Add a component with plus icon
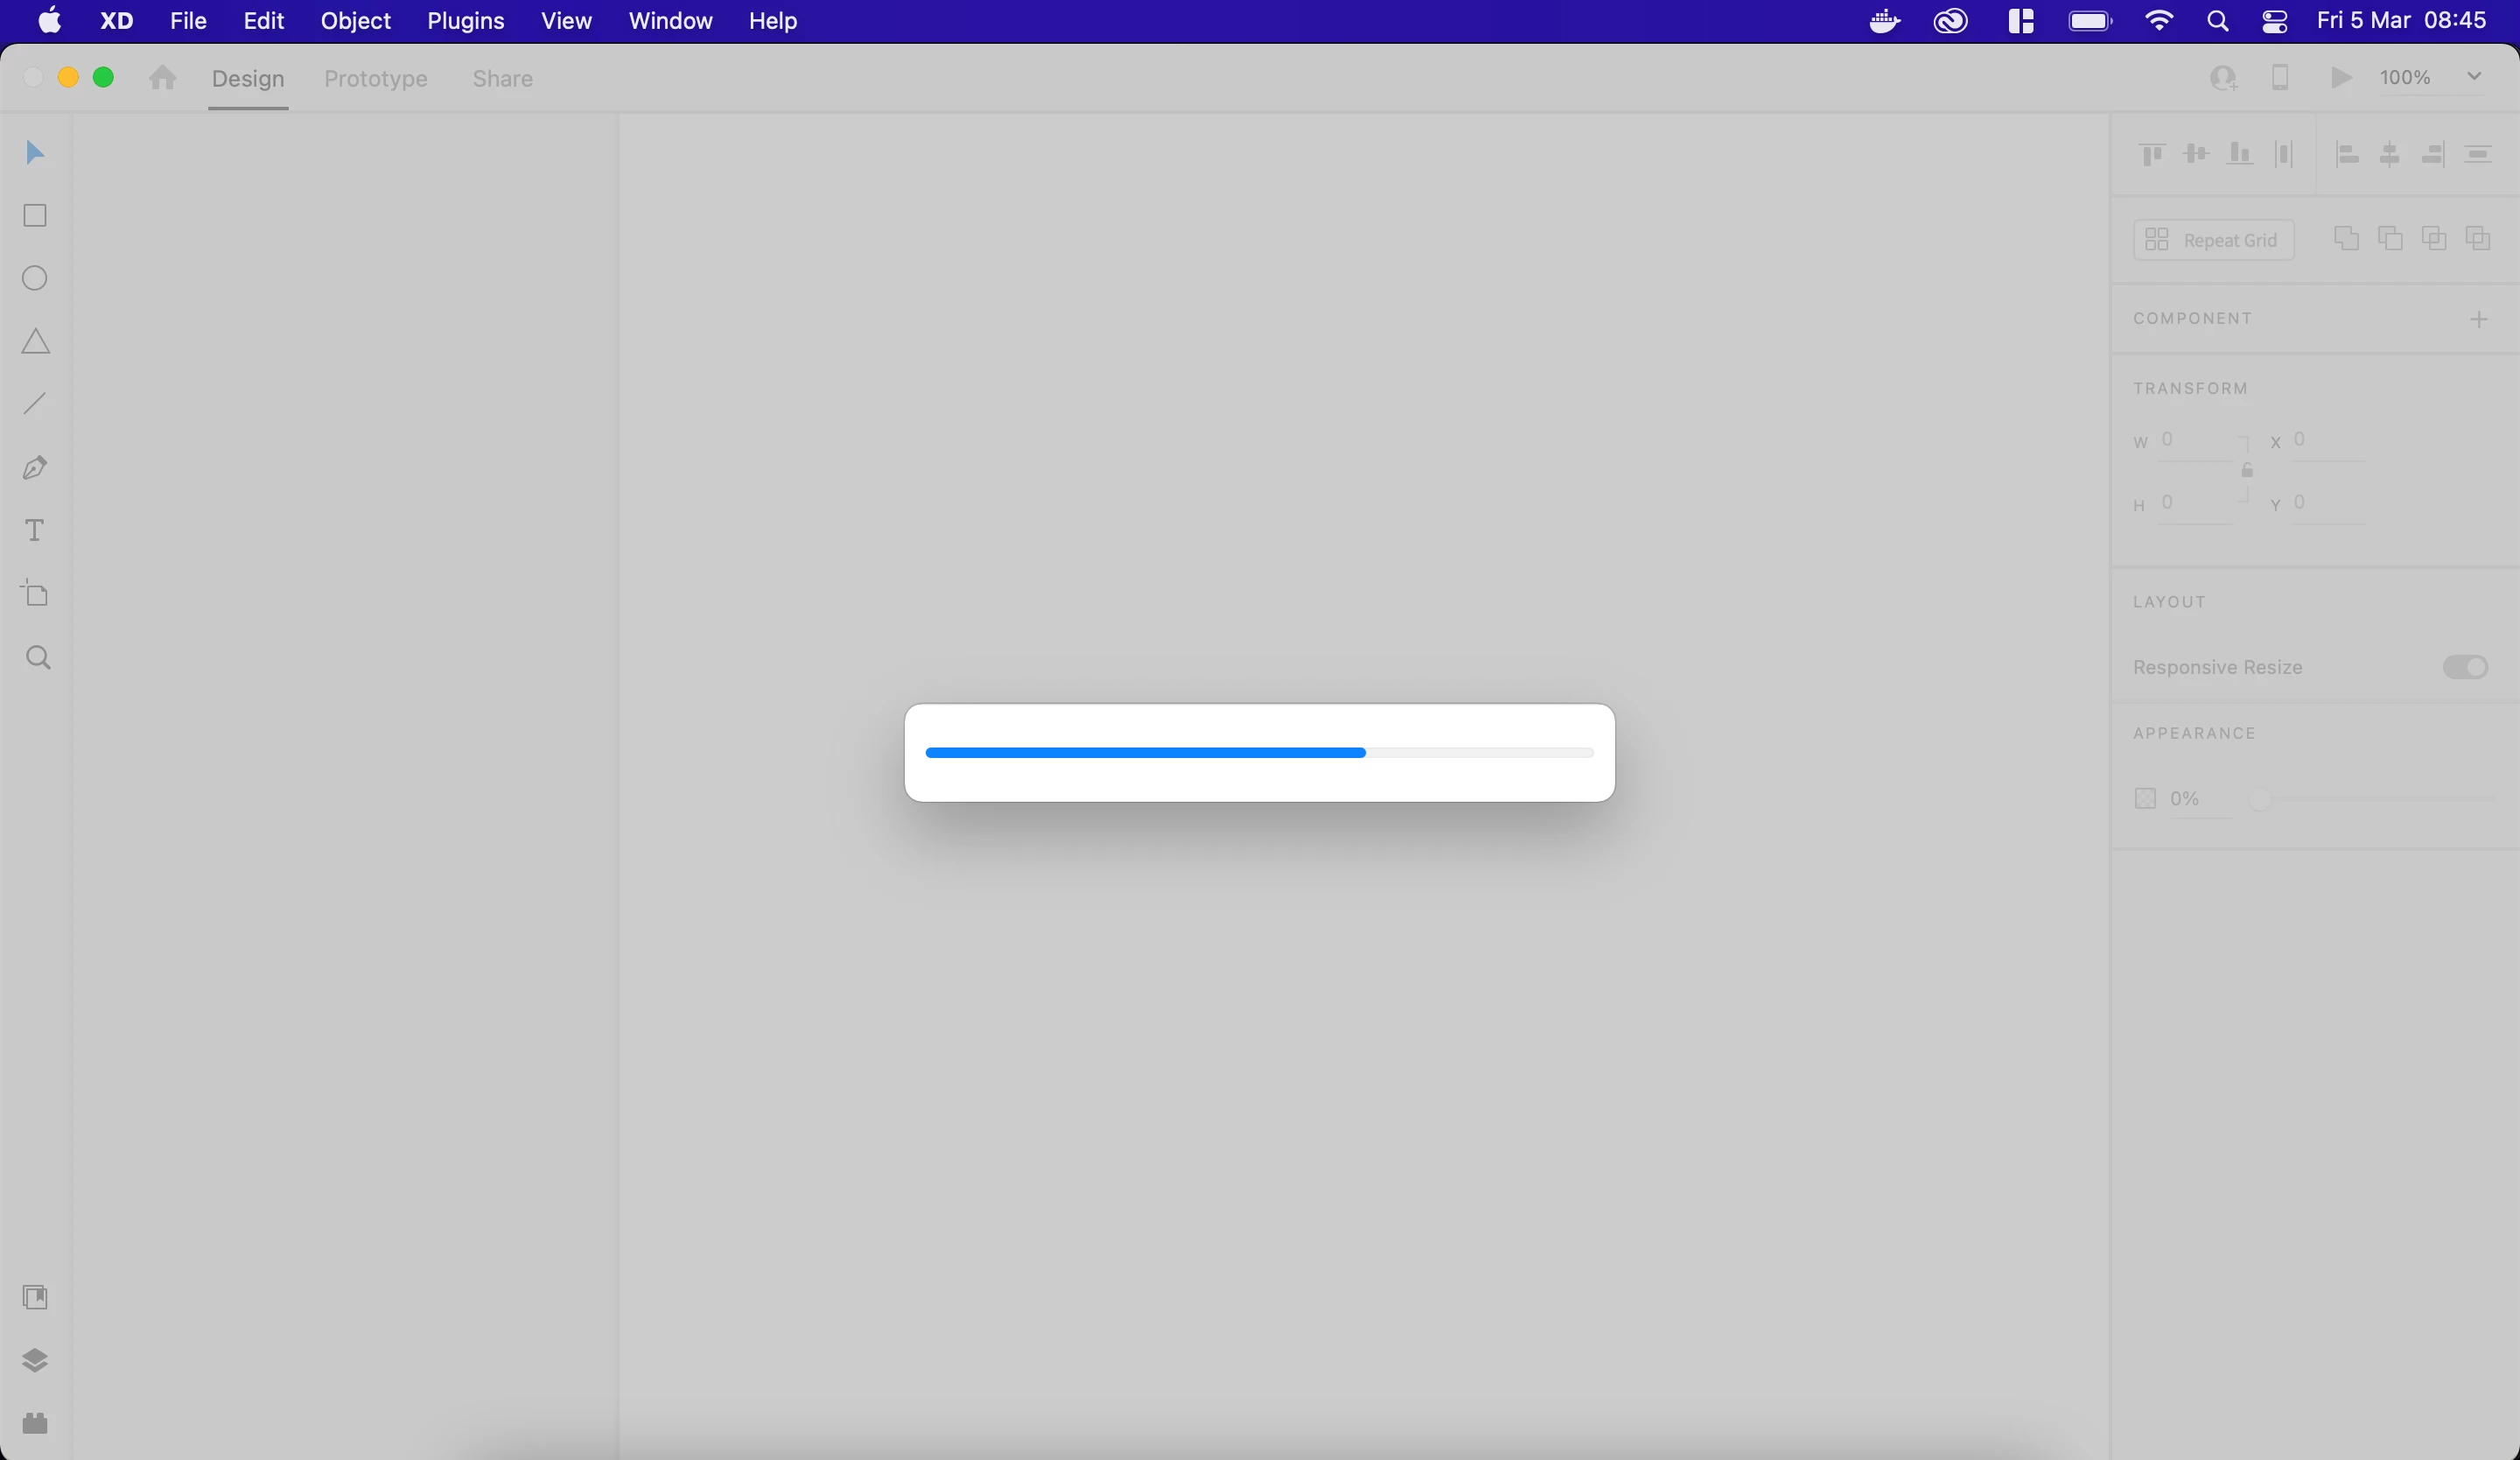This screenshot has width=2520, height=1460. [2478, 319]
